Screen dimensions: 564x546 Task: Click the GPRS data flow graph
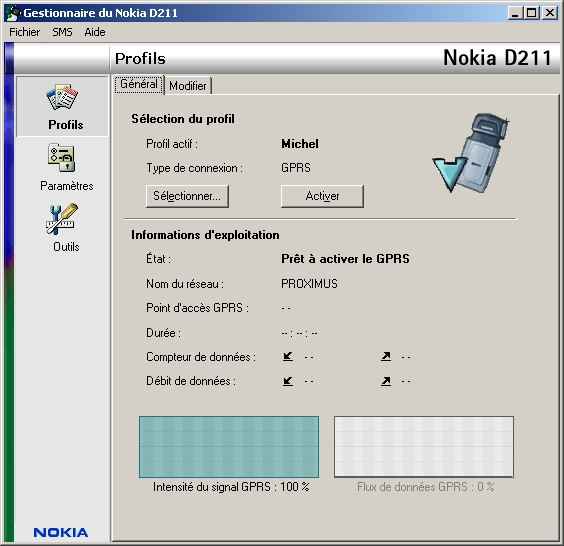tap(424, 447)
